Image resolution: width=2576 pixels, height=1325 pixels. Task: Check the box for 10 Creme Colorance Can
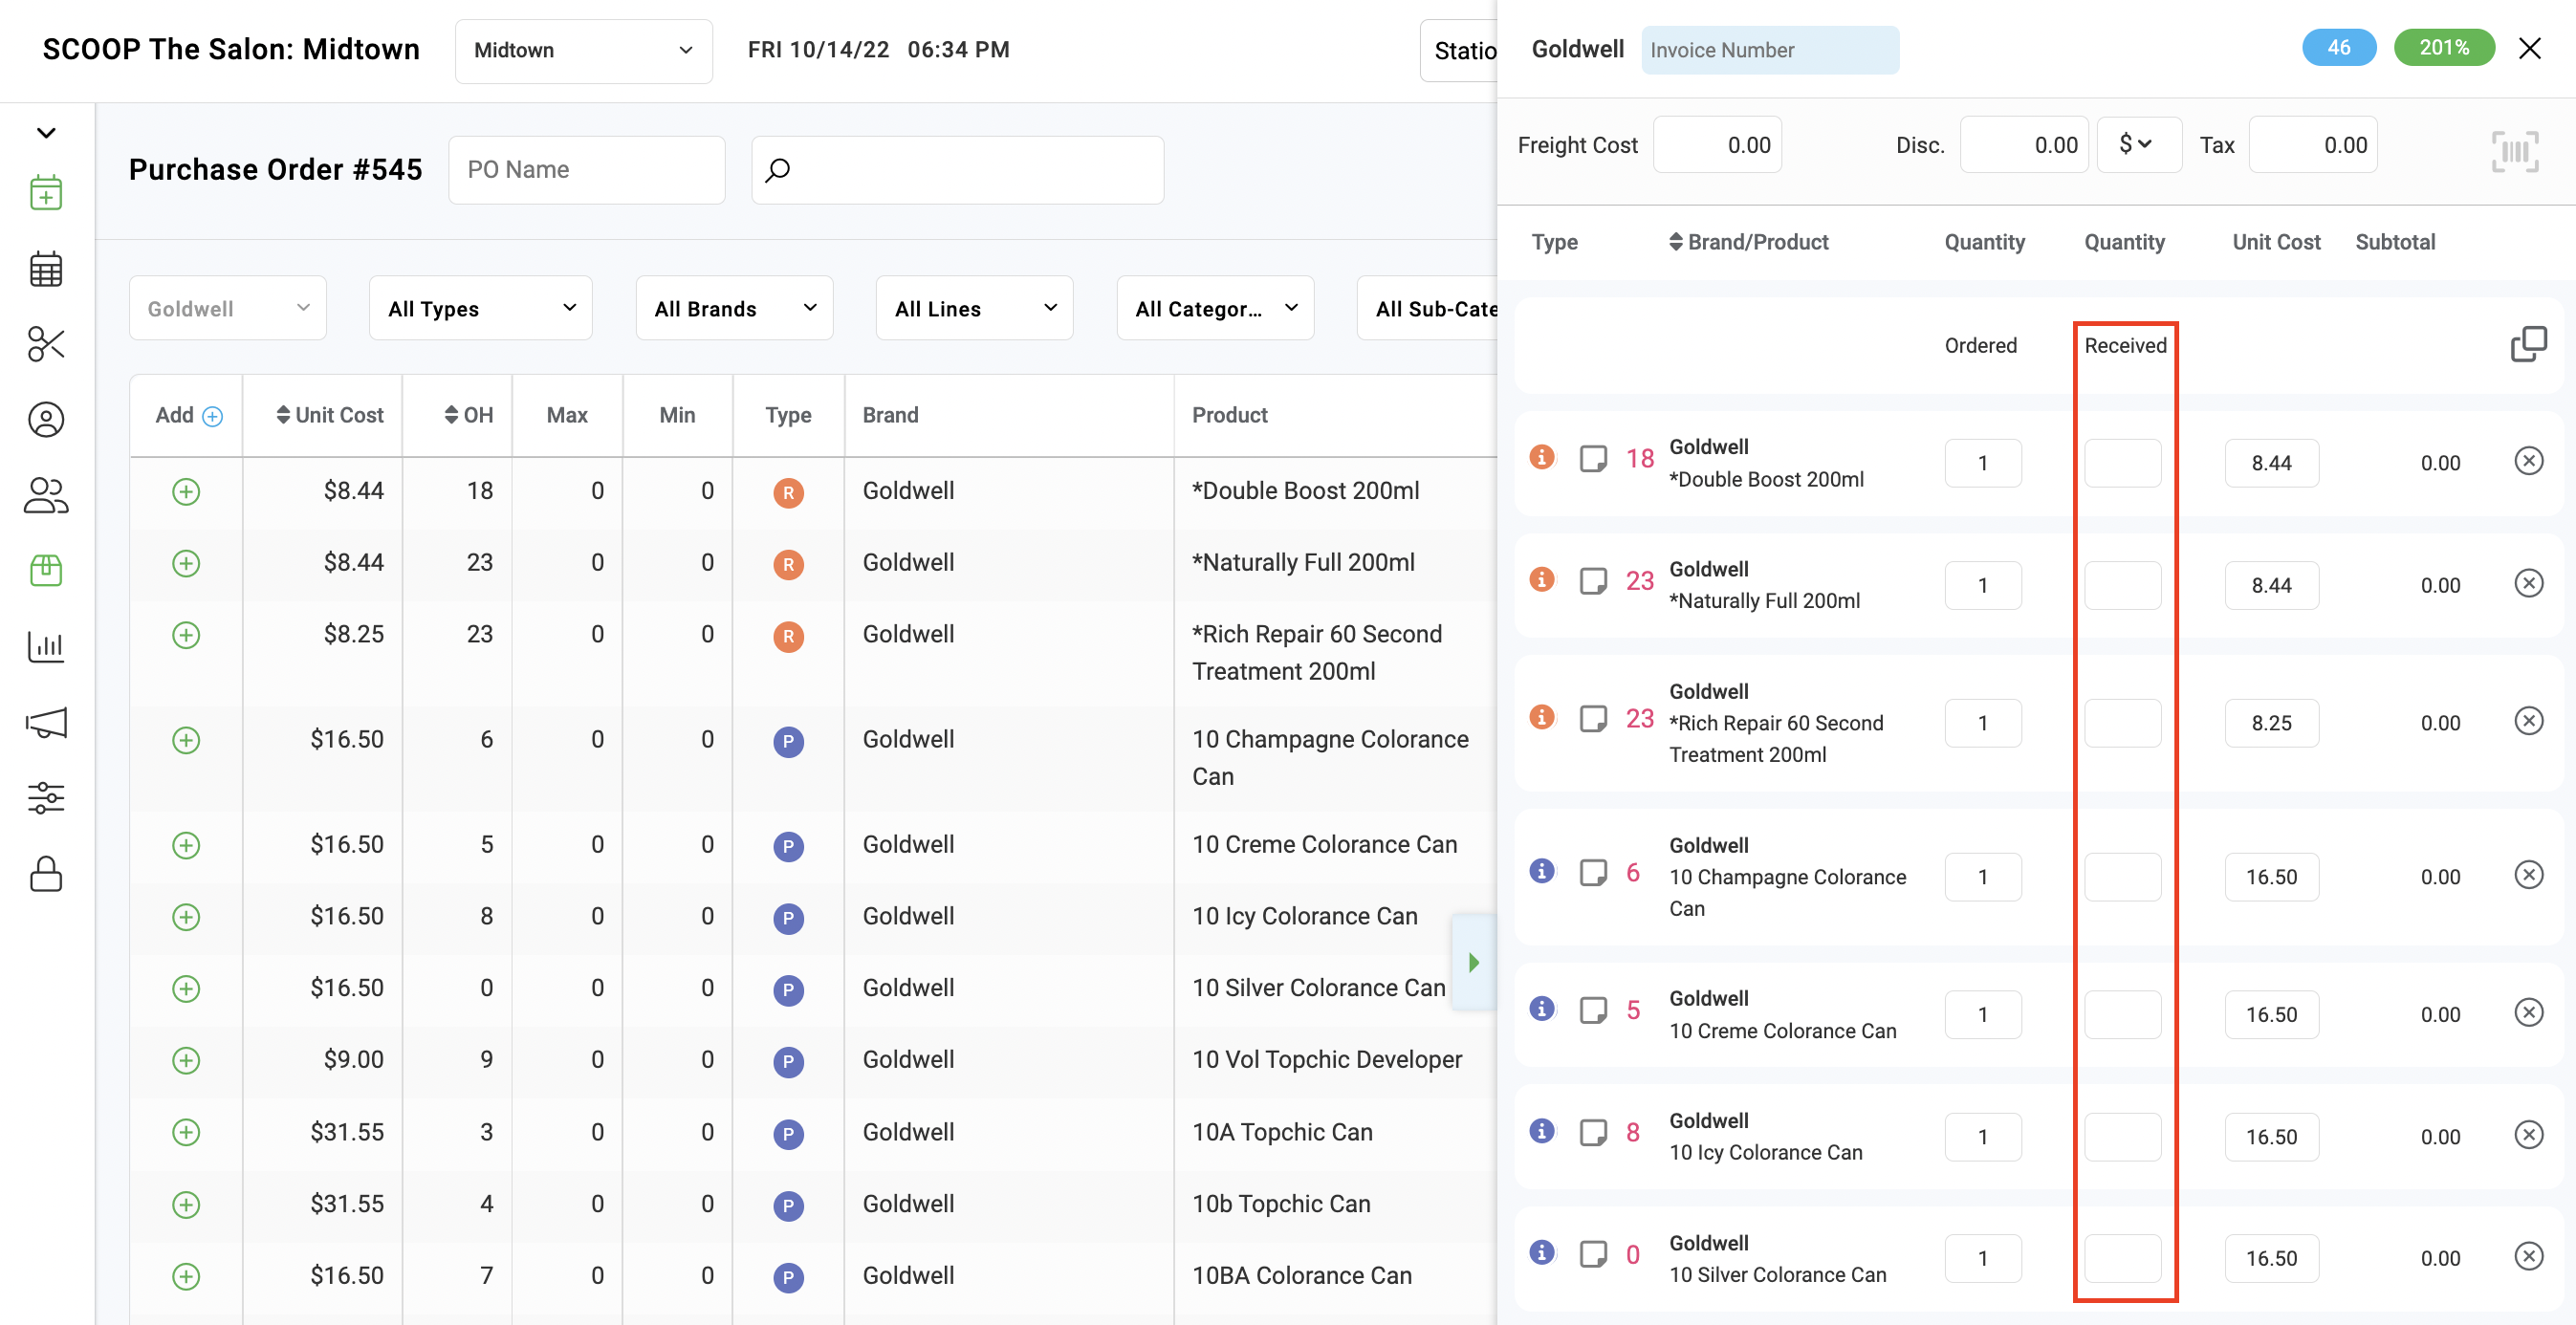point(1593,1010)
